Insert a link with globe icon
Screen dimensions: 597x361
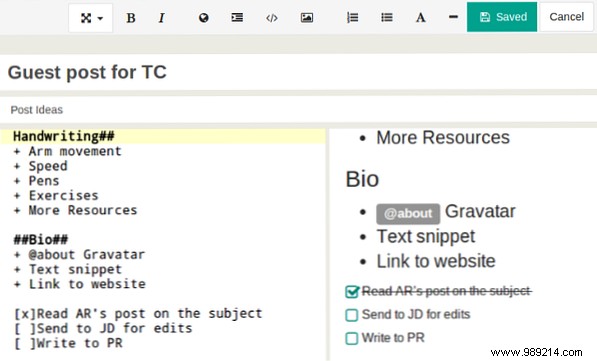point(204,18)
